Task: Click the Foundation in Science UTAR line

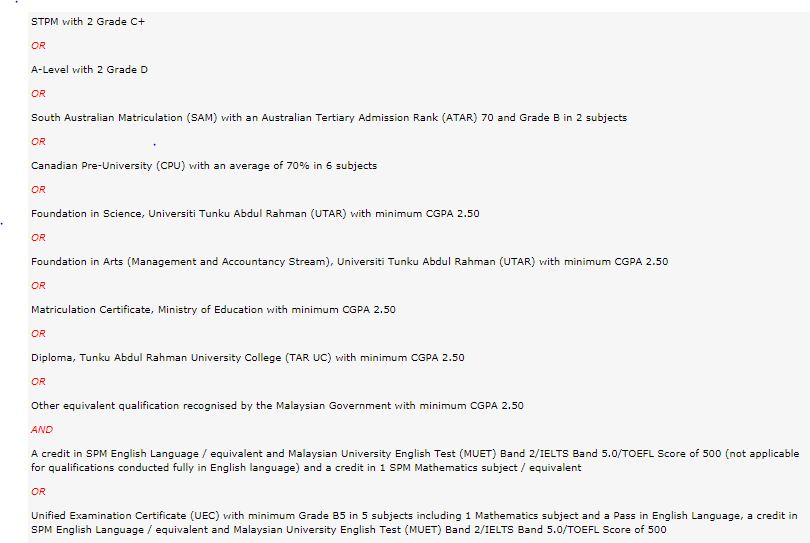Action: 255,214
